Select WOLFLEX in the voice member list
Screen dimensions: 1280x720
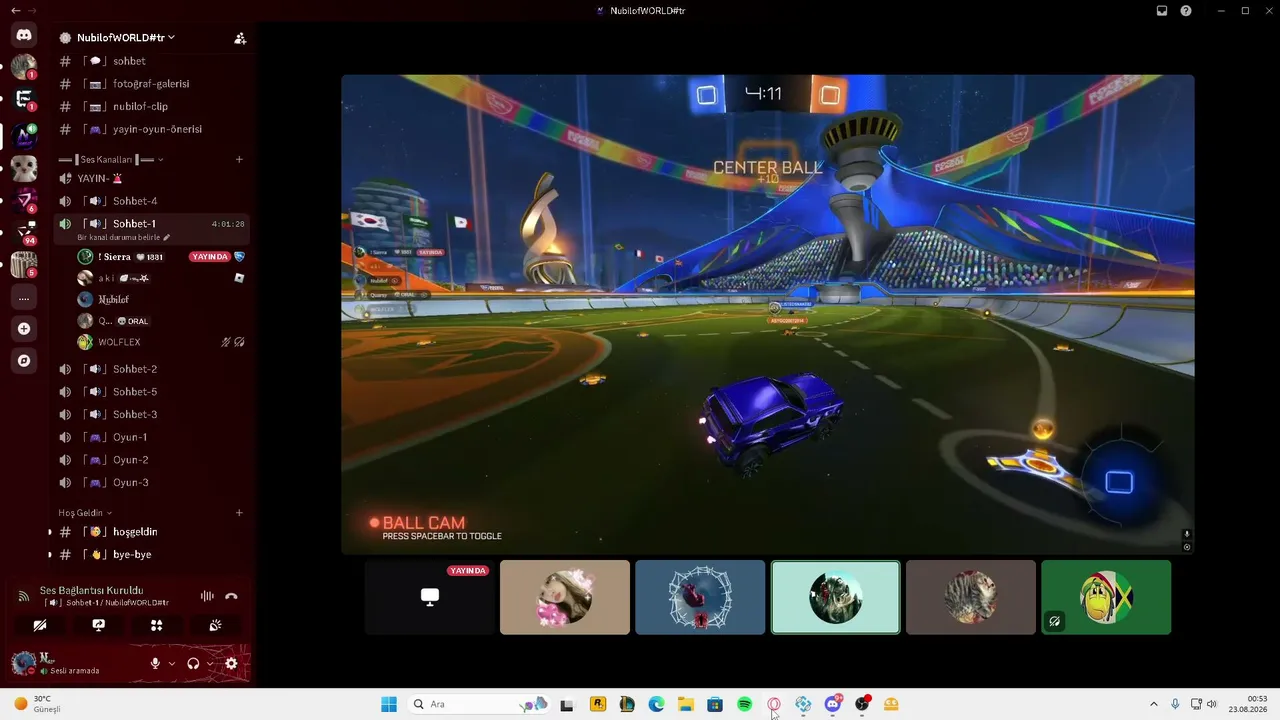click(x=161, y=342)
